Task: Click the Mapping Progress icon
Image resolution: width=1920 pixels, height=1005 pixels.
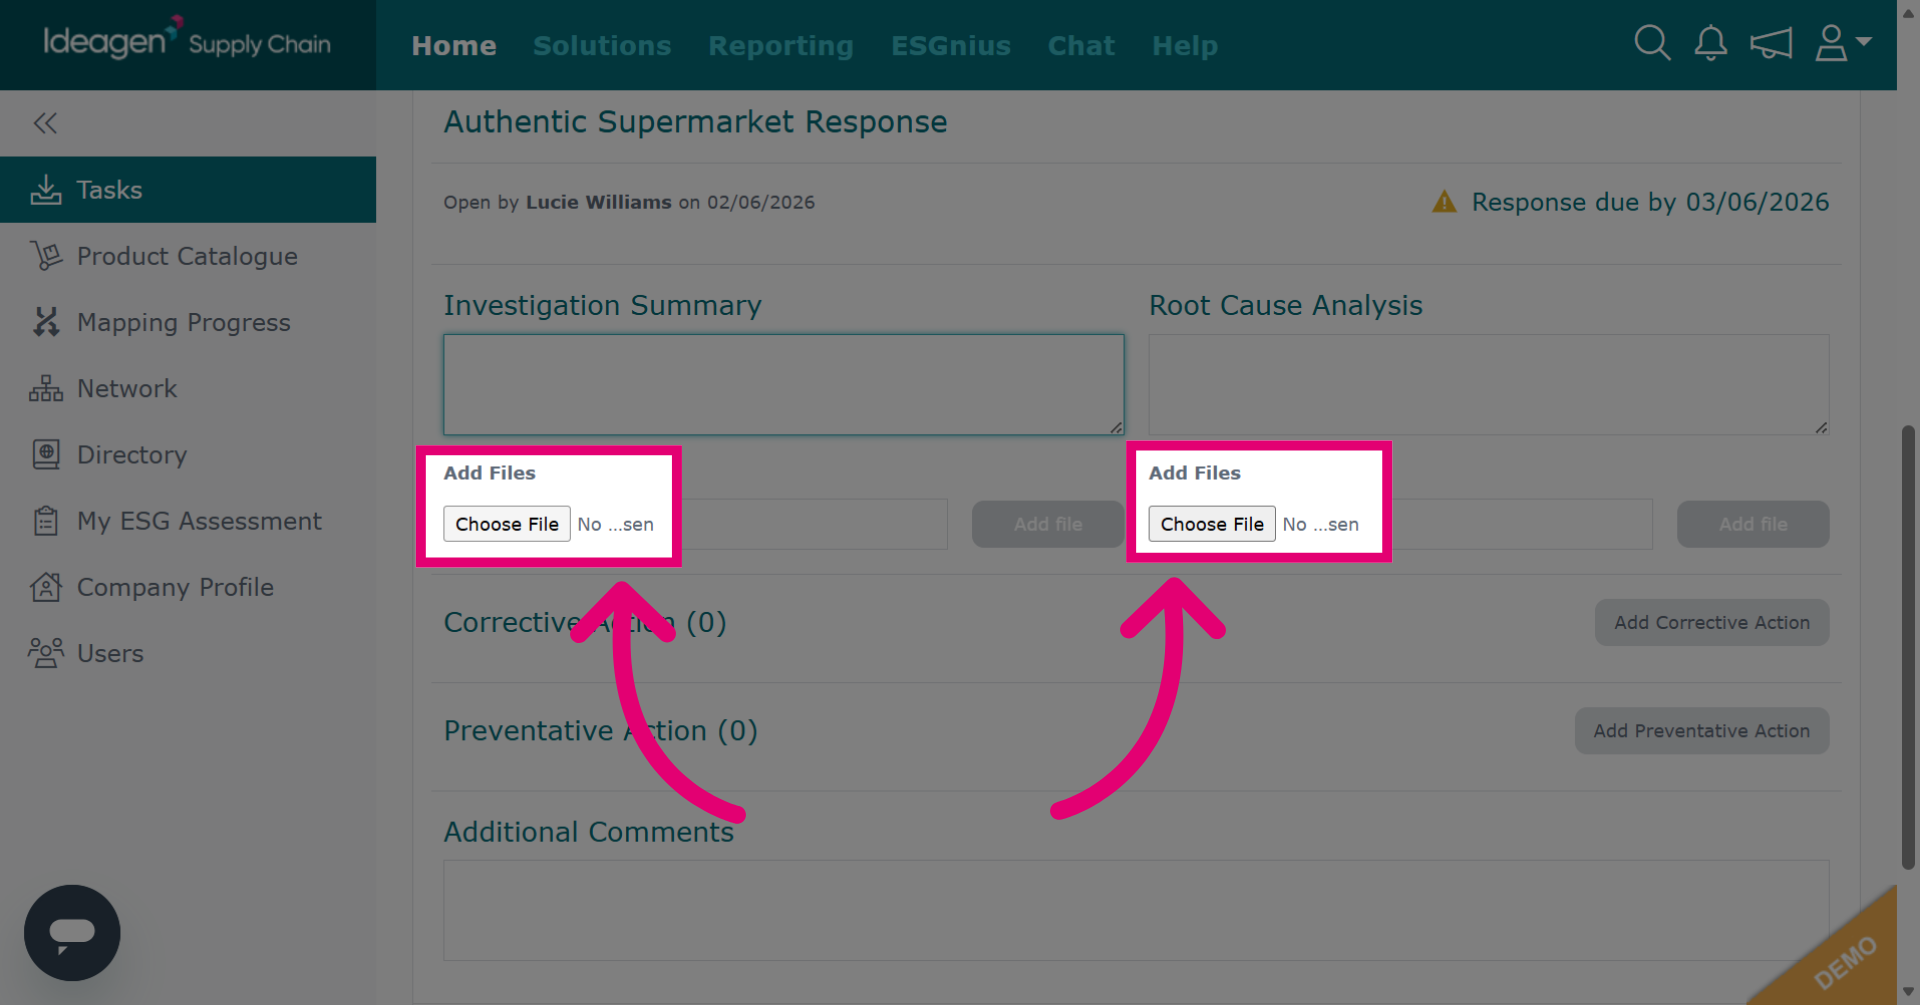Action: (x=46, y=322)
